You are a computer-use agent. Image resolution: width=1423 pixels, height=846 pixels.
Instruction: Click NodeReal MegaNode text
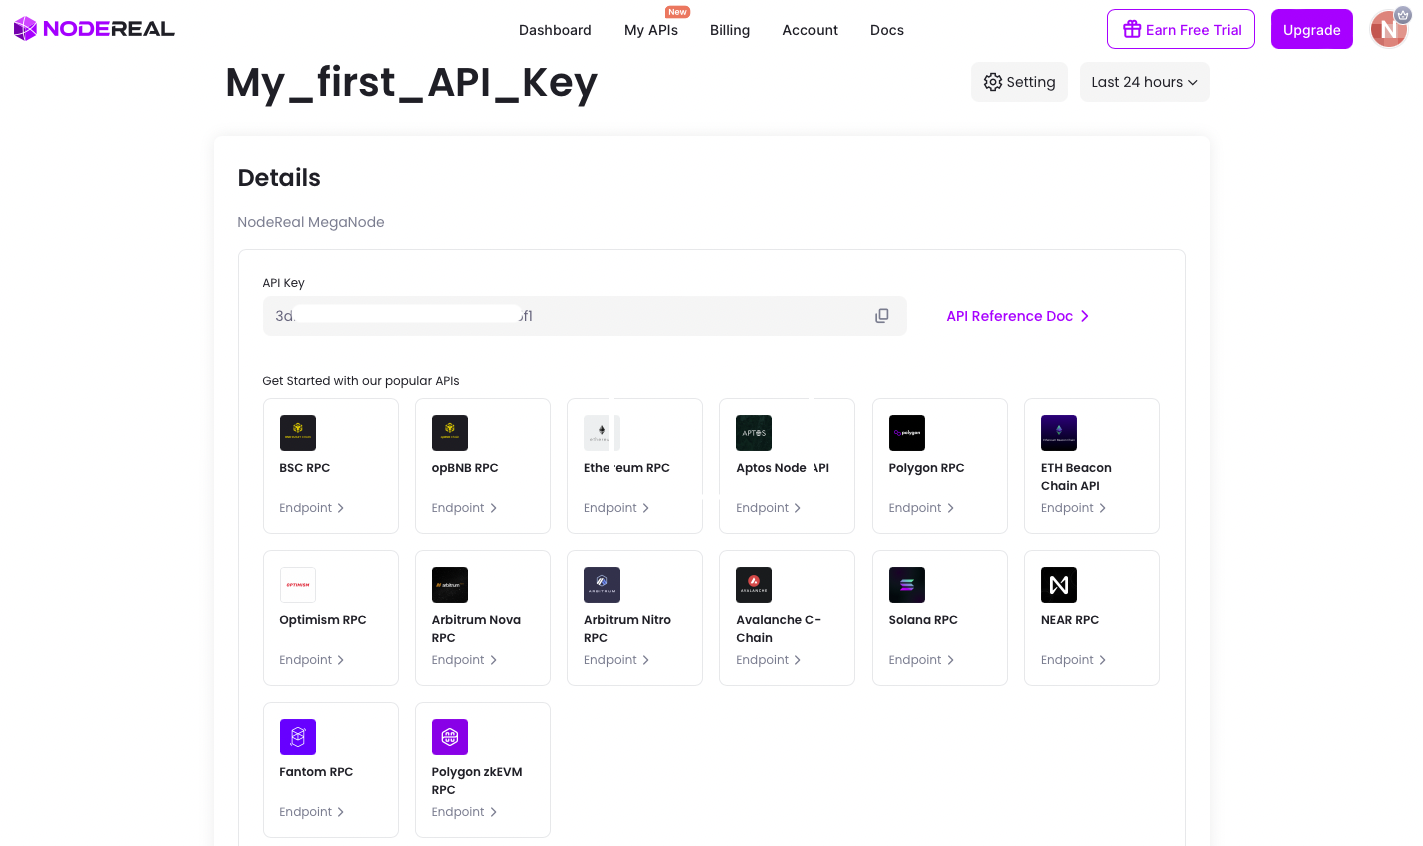(311, 222)
